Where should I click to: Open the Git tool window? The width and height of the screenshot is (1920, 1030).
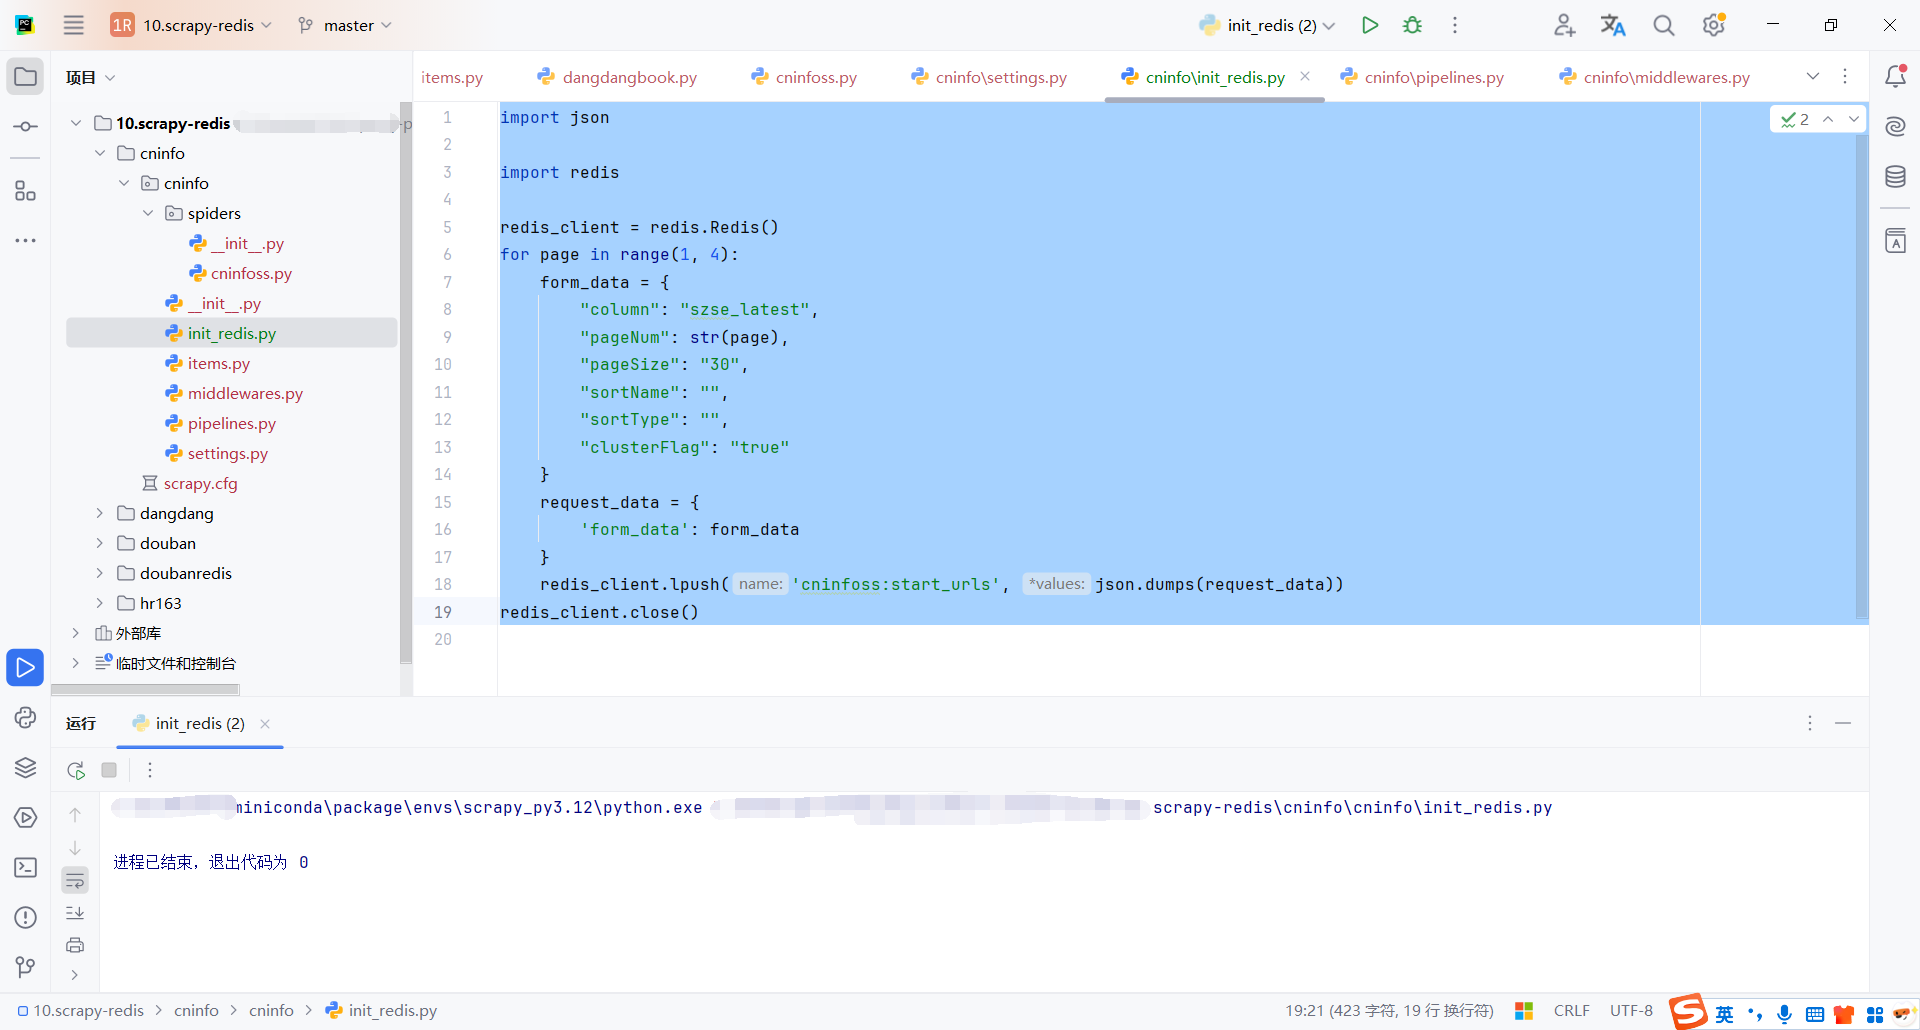coord(25,967)
